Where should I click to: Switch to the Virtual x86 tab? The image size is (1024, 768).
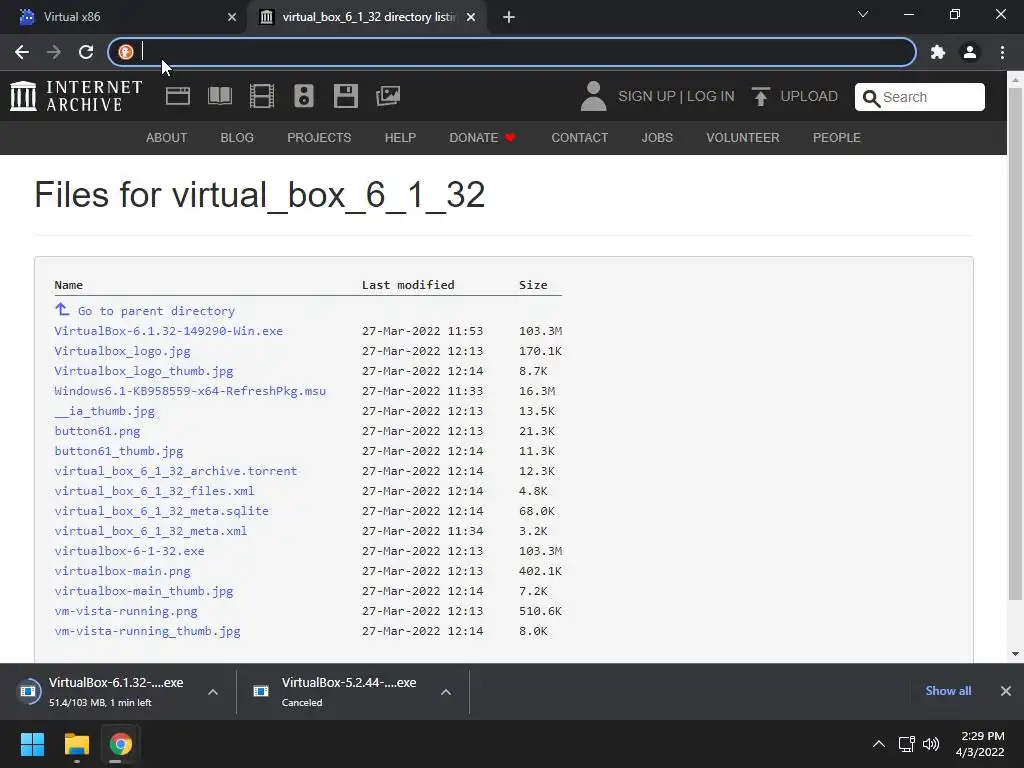(x=124, y=17)
